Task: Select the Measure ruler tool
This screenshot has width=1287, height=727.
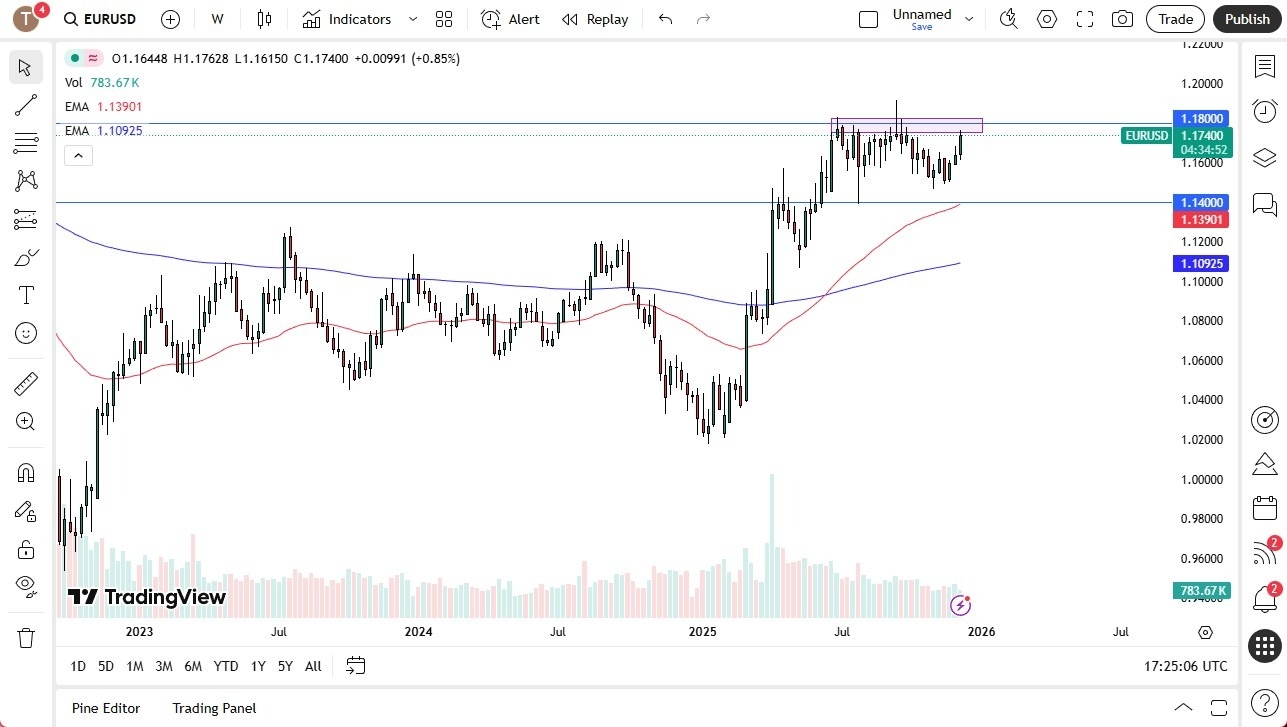Action: [25, 383]
